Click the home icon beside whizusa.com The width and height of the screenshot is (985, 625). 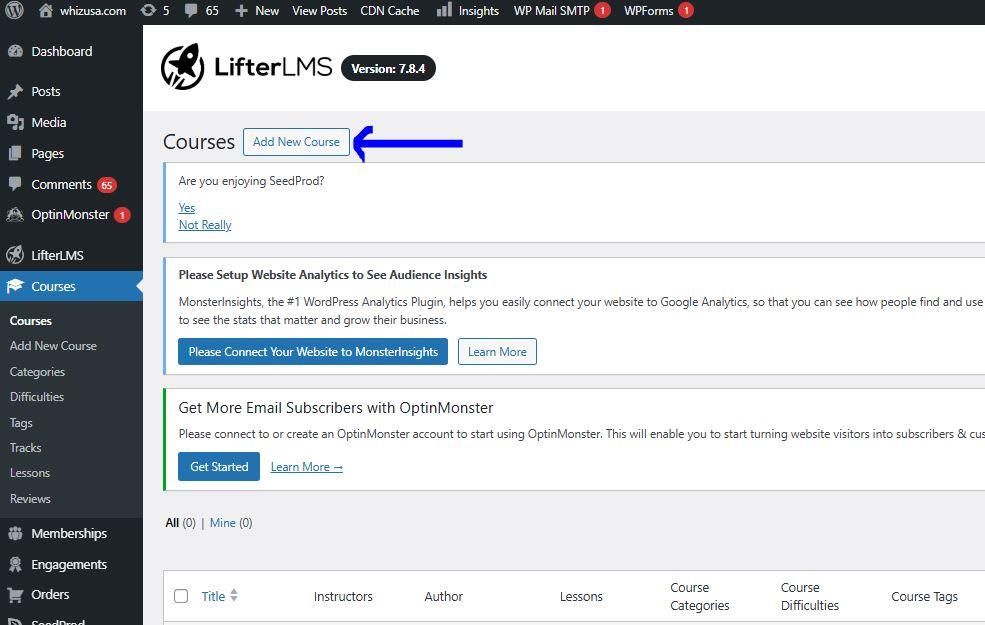pos(46,10)
